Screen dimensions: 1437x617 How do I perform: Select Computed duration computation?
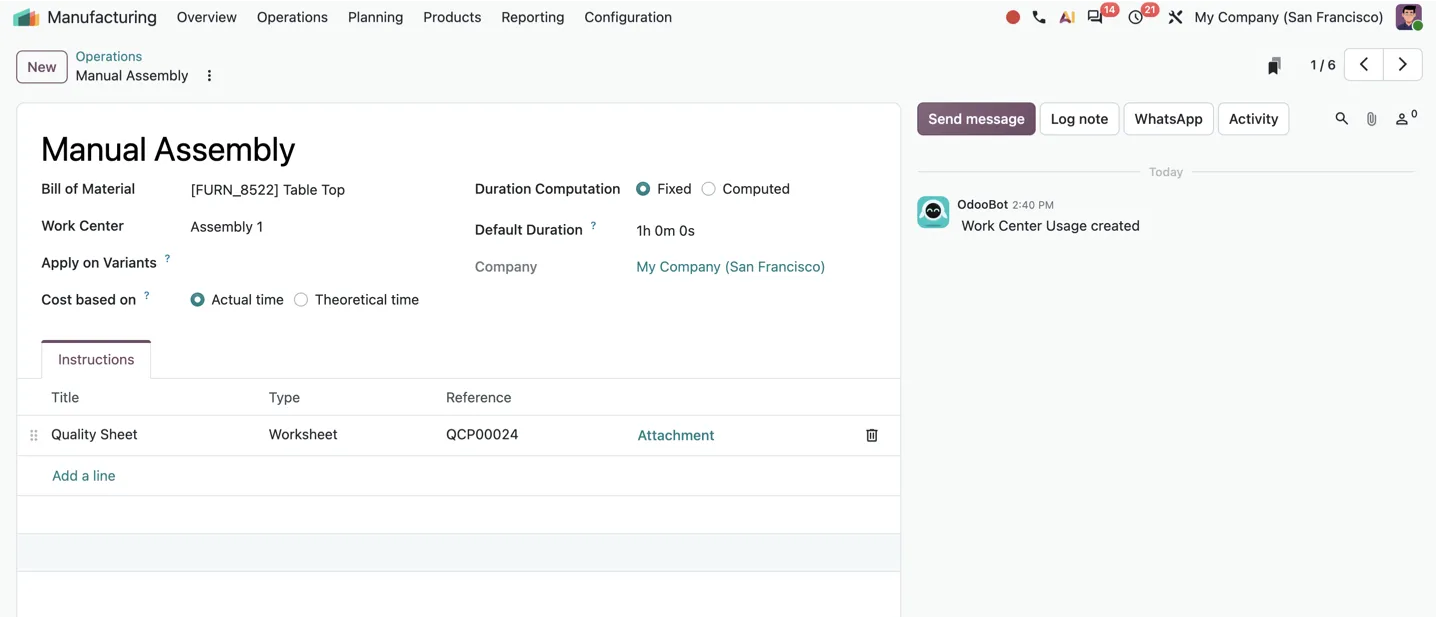pyautogui.click(x=708, y=189)
